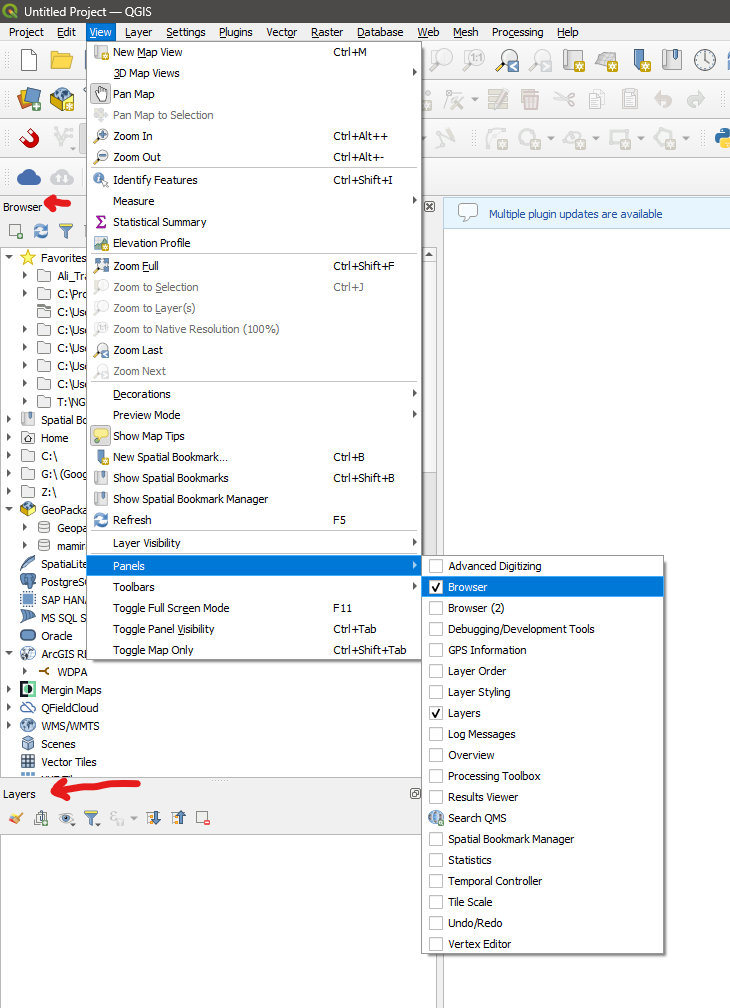This screenshot has width=730, height=1008.
Task: Click Remove Layer icon in Layers panel
Action: click(x=203, y=818)
